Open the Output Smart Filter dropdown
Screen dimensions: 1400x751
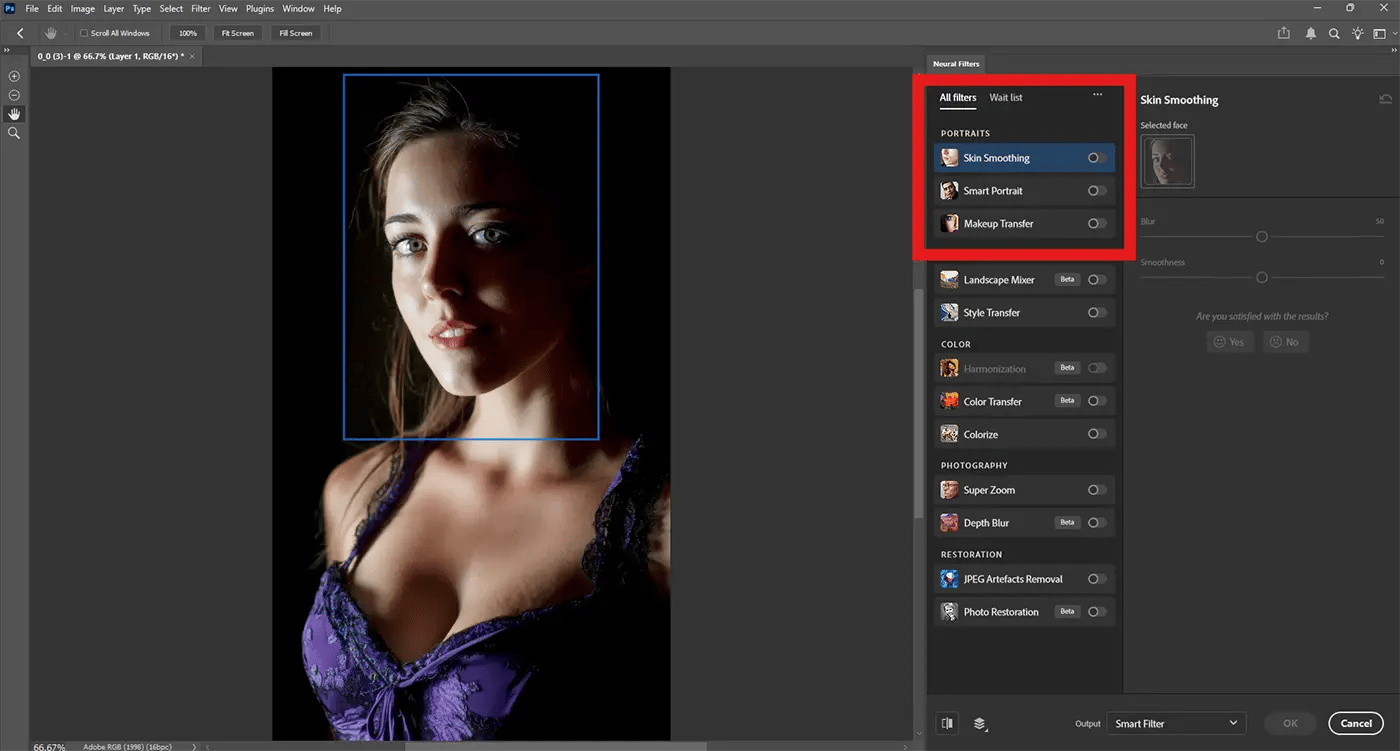click(1176, 723)
